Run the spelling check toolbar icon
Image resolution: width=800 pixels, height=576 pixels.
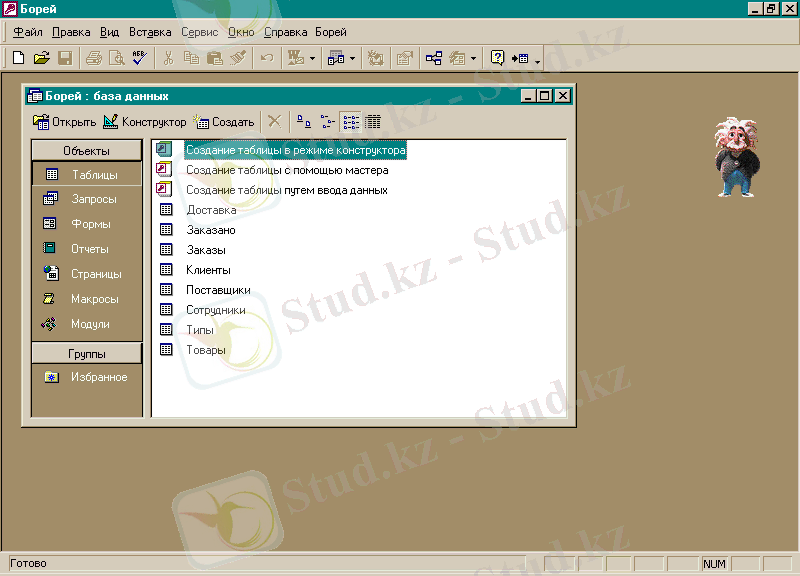pos(140,59)
